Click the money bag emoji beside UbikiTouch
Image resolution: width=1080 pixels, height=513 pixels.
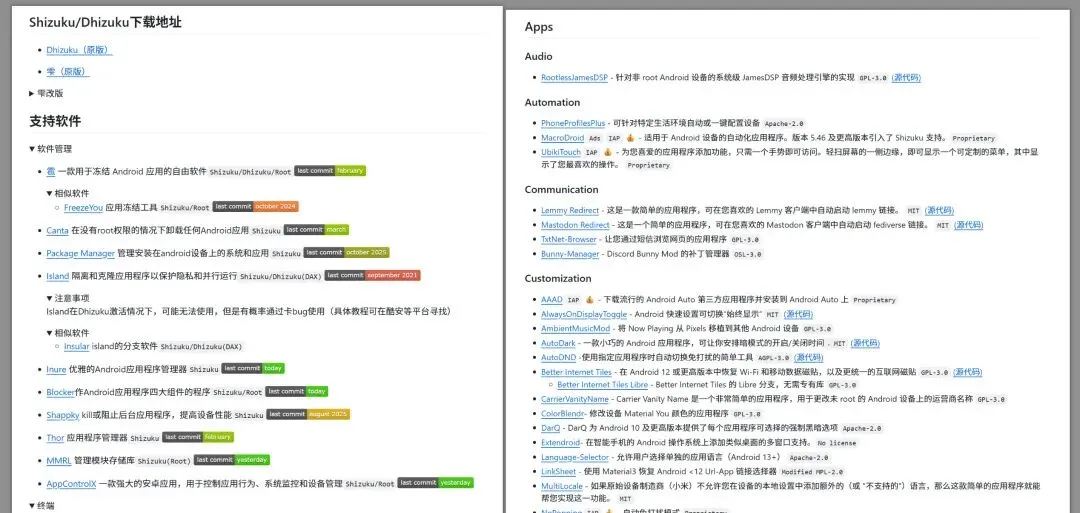click(x=608, y=152)
